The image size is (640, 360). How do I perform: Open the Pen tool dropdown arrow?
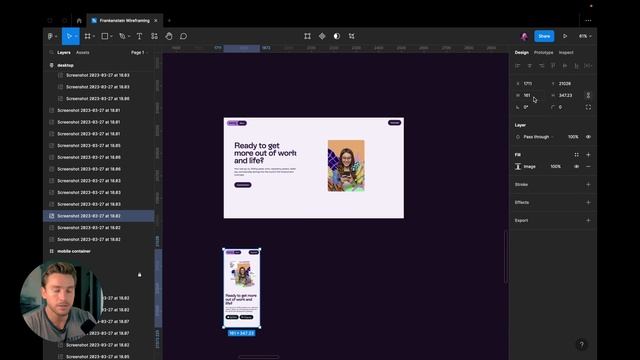click(129, 36)
